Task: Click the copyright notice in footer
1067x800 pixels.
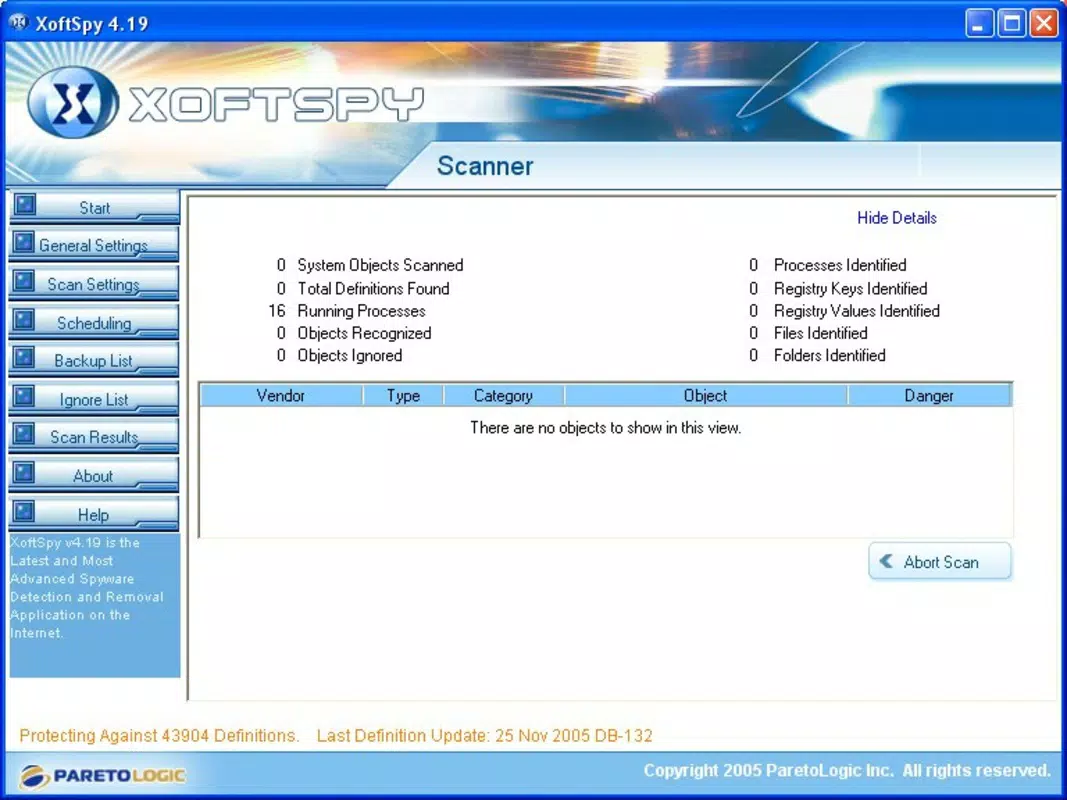Action: [x=847, y=771]
